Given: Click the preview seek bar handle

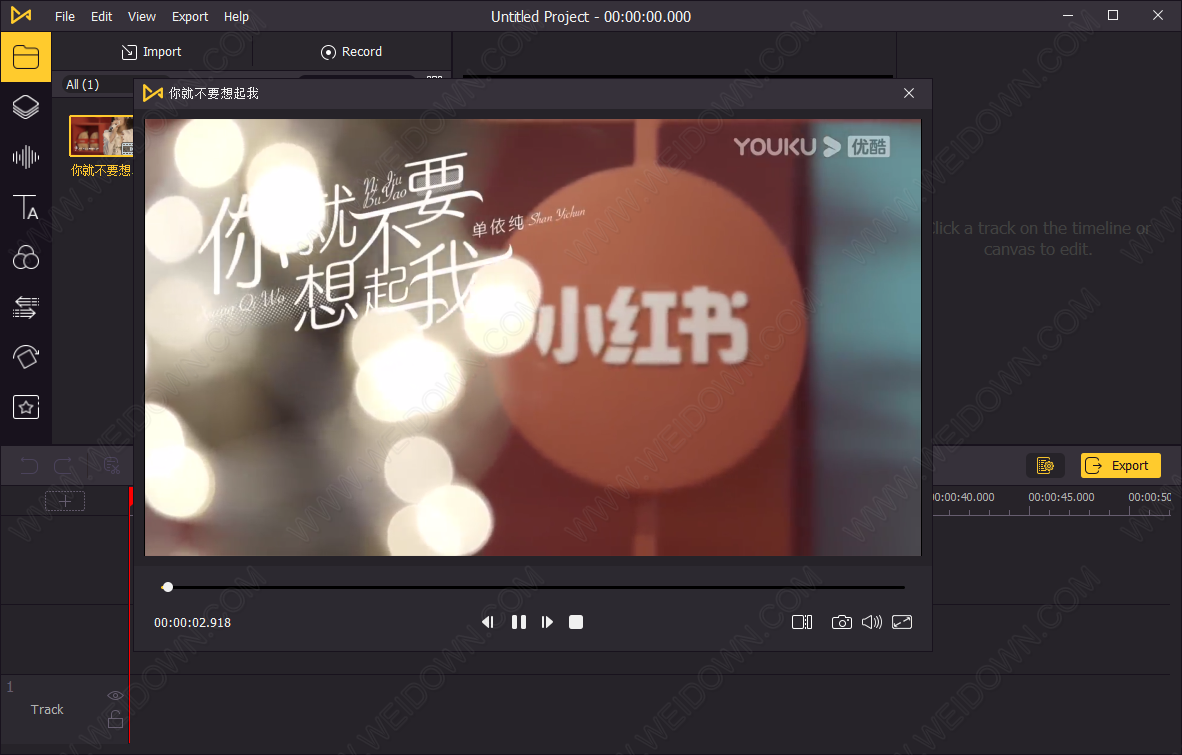Looking at the screenshot, I should coord(167,587).
